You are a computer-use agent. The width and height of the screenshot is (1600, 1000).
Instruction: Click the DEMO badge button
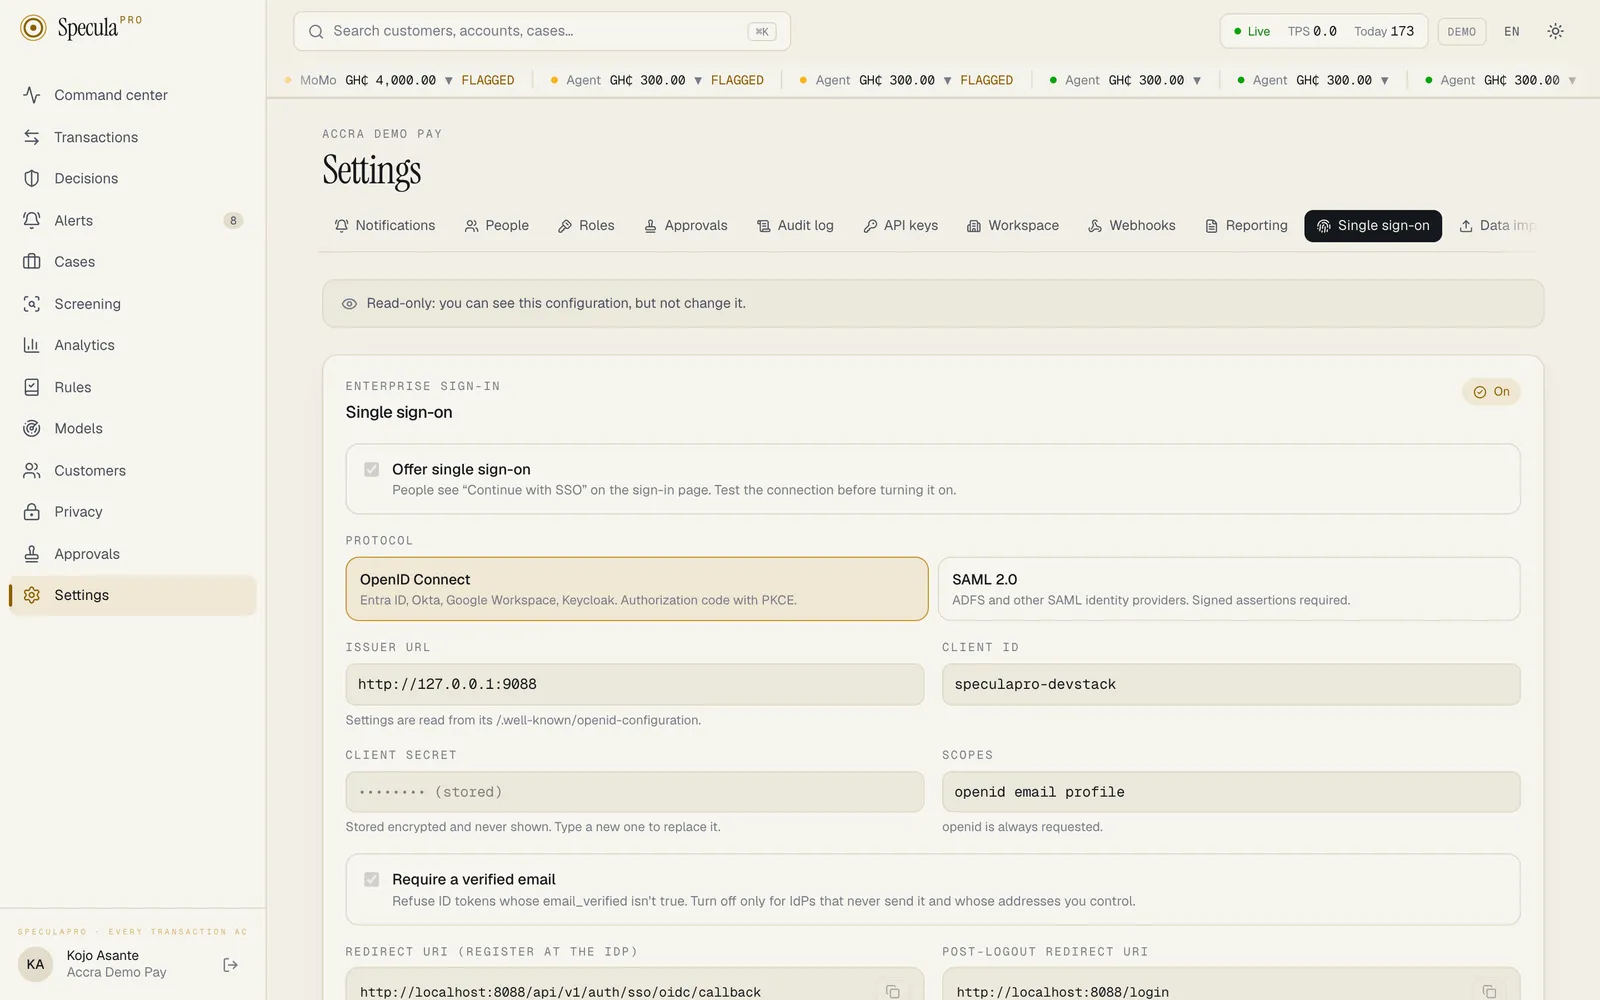1461,32
